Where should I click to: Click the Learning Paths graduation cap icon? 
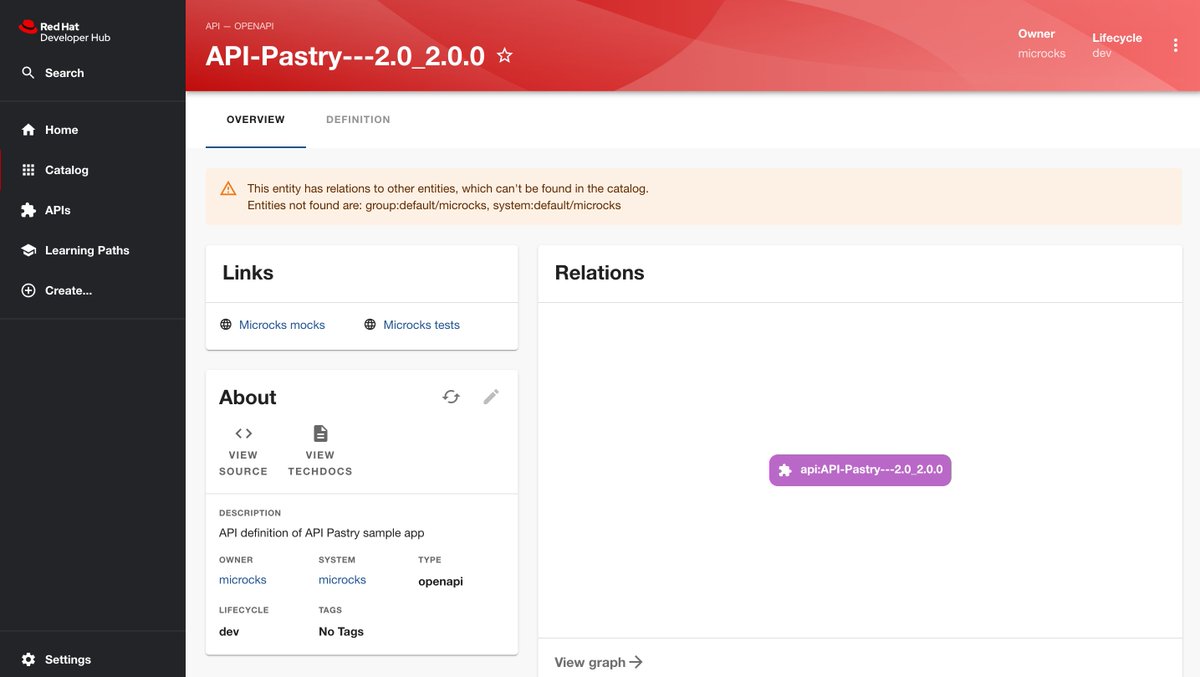[x=28, y=250]
